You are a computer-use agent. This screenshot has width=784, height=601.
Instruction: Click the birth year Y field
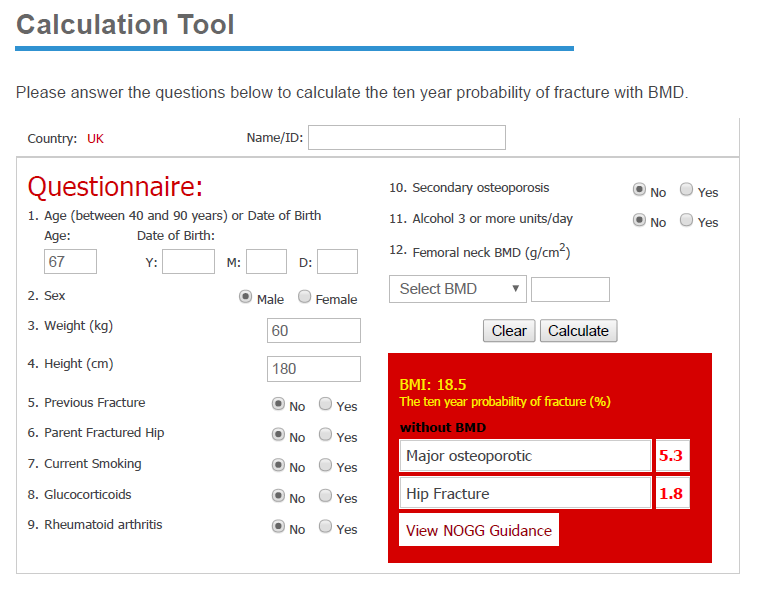[x=188, y=262]
